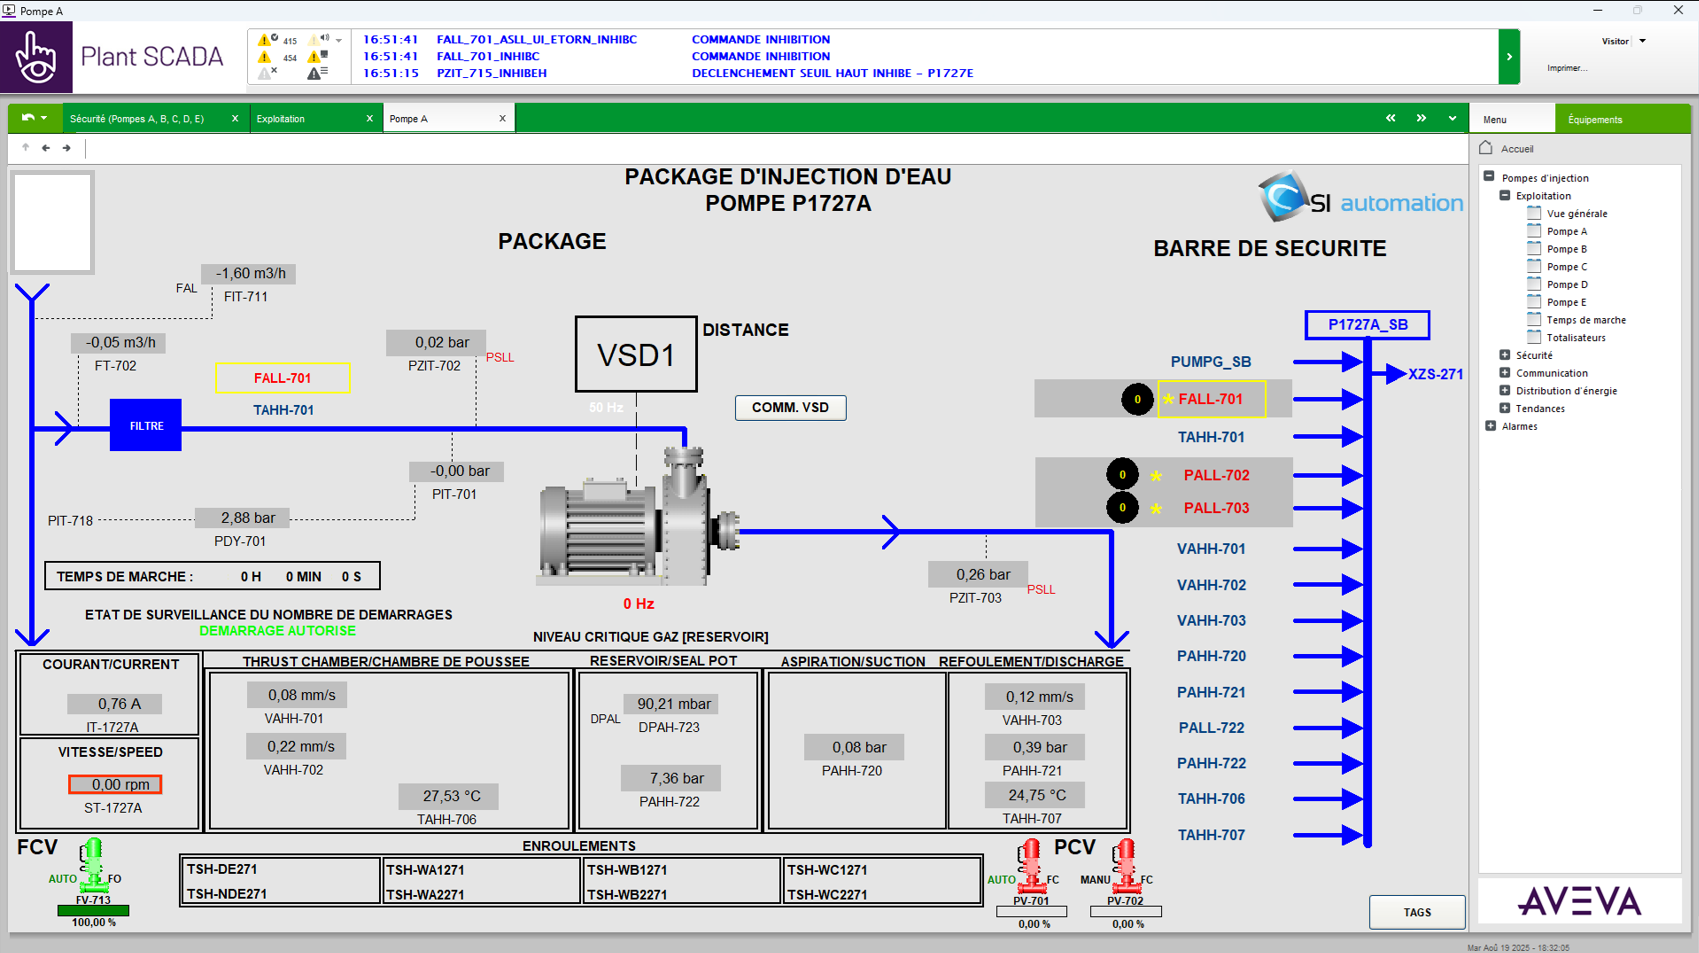Open the Visitor user dropdown
Viewport: 1699px width, 953px height.
1642,41
